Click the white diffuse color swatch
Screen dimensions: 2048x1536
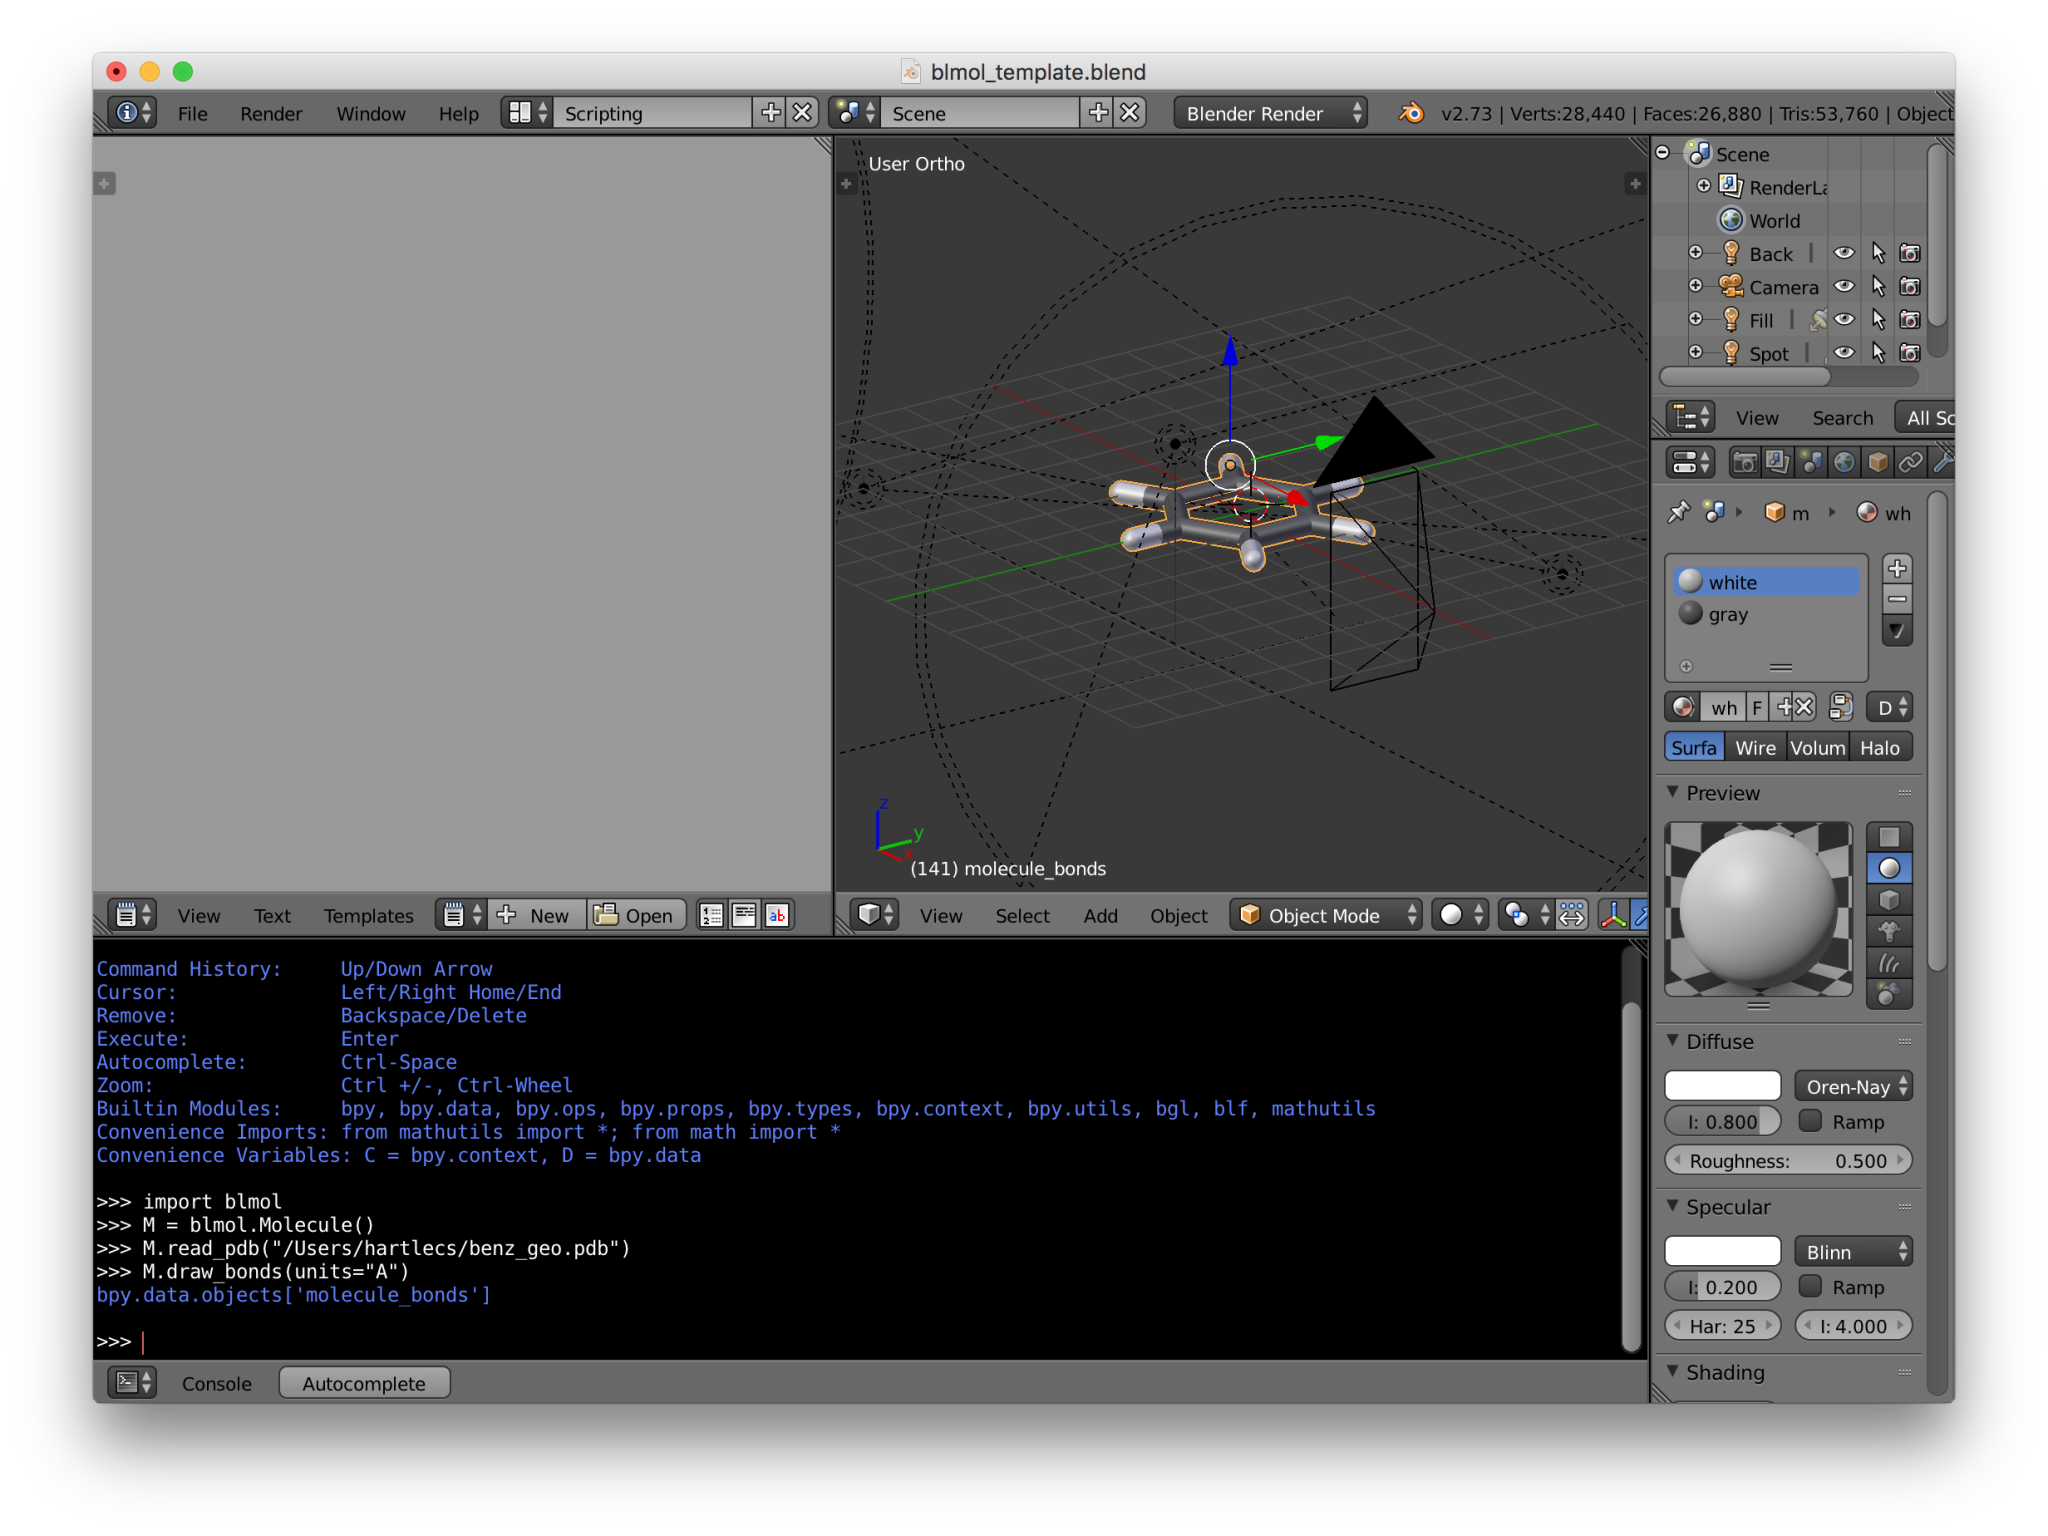[1722, 1085]
